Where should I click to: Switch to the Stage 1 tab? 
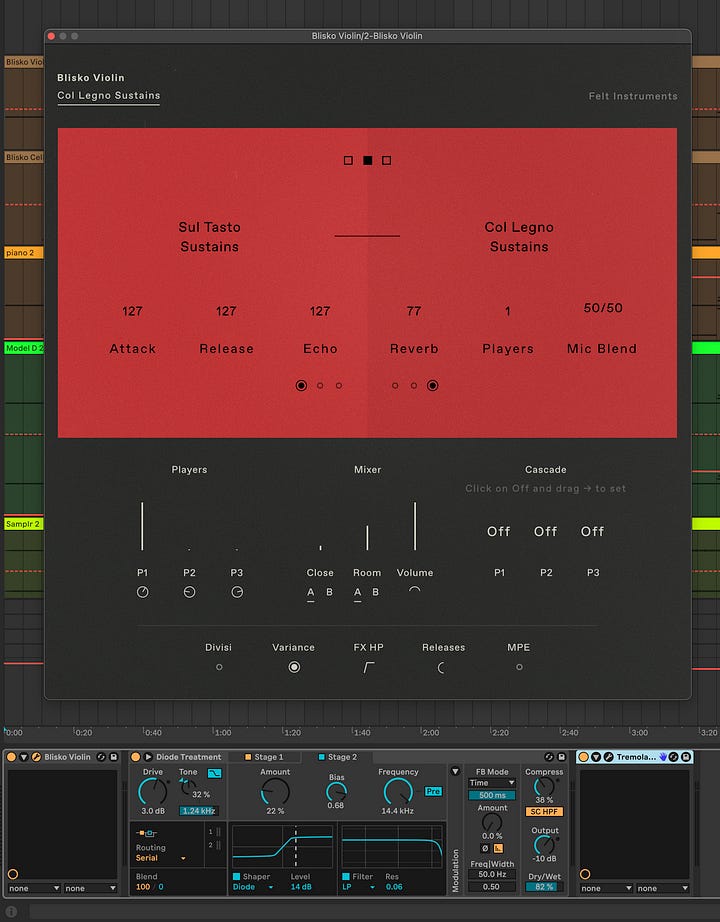(264, 757)
